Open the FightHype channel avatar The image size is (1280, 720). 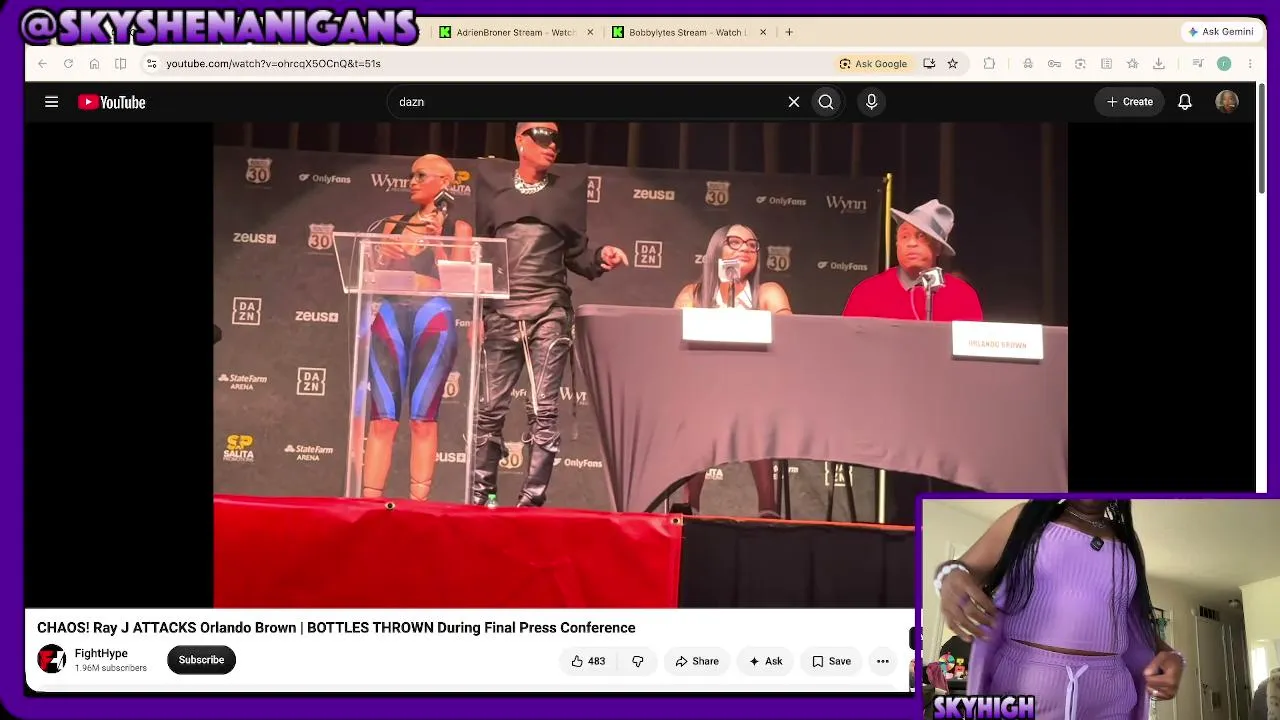click(x=52, y=660)
